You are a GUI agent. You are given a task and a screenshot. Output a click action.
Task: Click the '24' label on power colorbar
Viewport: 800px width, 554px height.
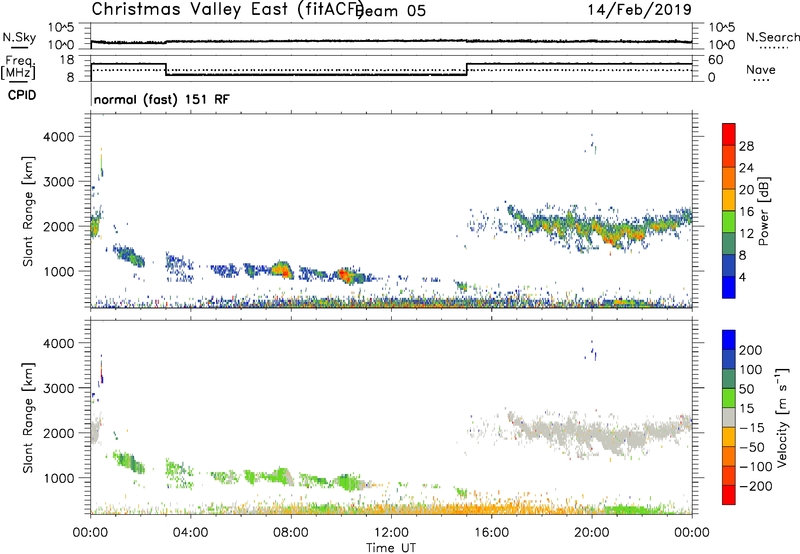(x=746, y=168)
